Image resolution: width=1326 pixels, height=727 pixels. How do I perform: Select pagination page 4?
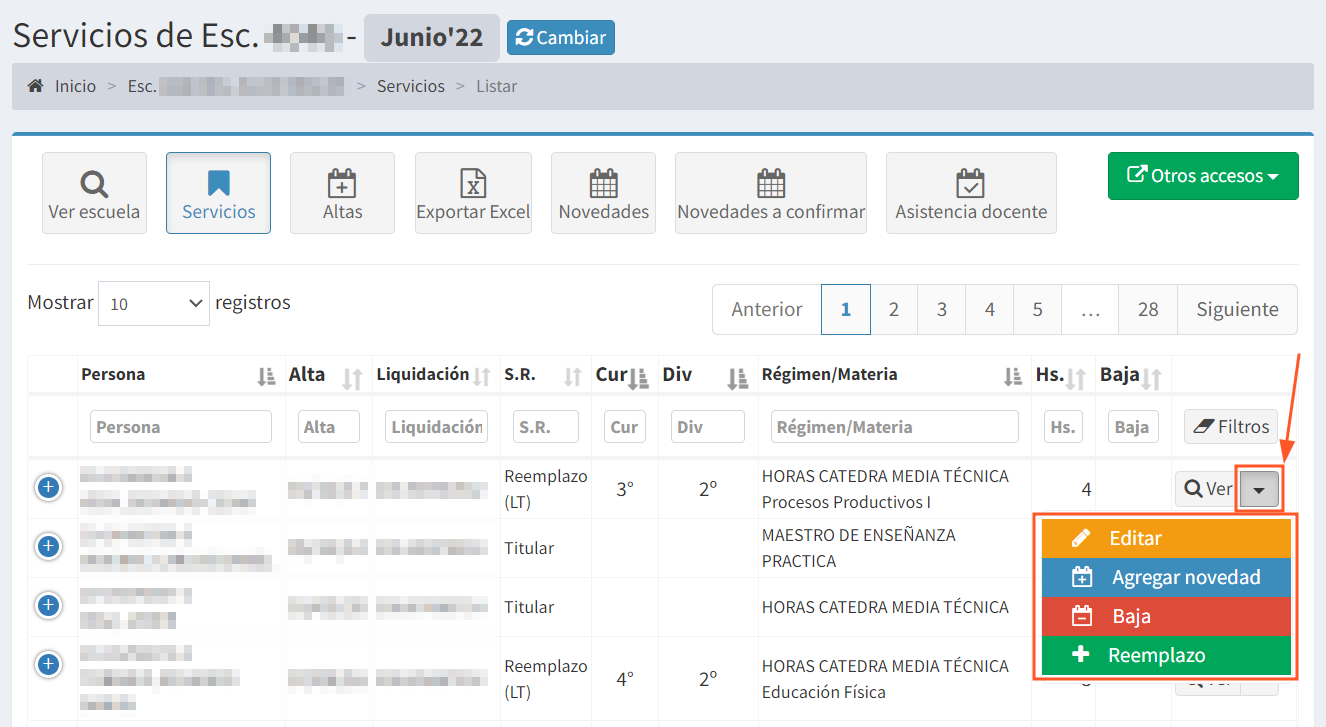pos(990,309)
